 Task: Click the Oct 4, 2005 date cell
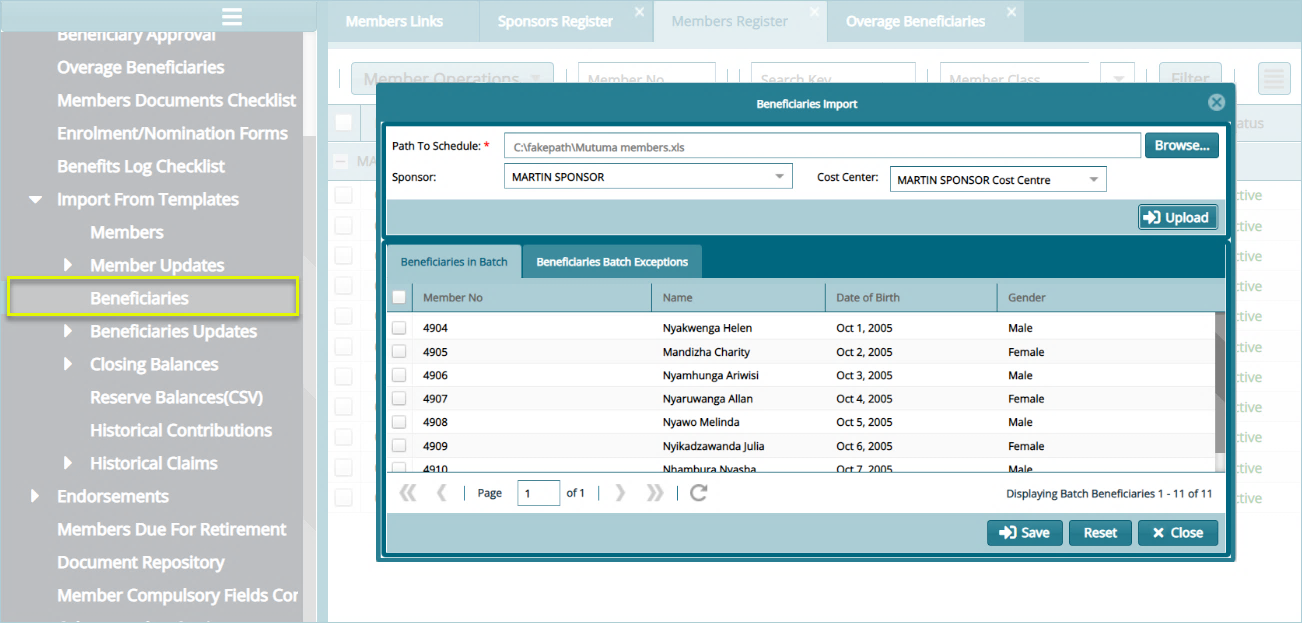[865, 399]
